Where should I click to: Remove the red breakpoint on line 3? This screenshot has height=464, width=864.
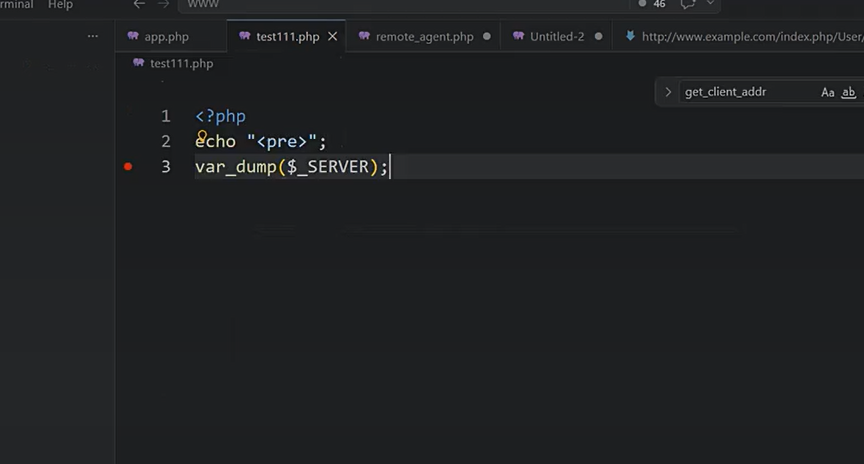(128, 166)
